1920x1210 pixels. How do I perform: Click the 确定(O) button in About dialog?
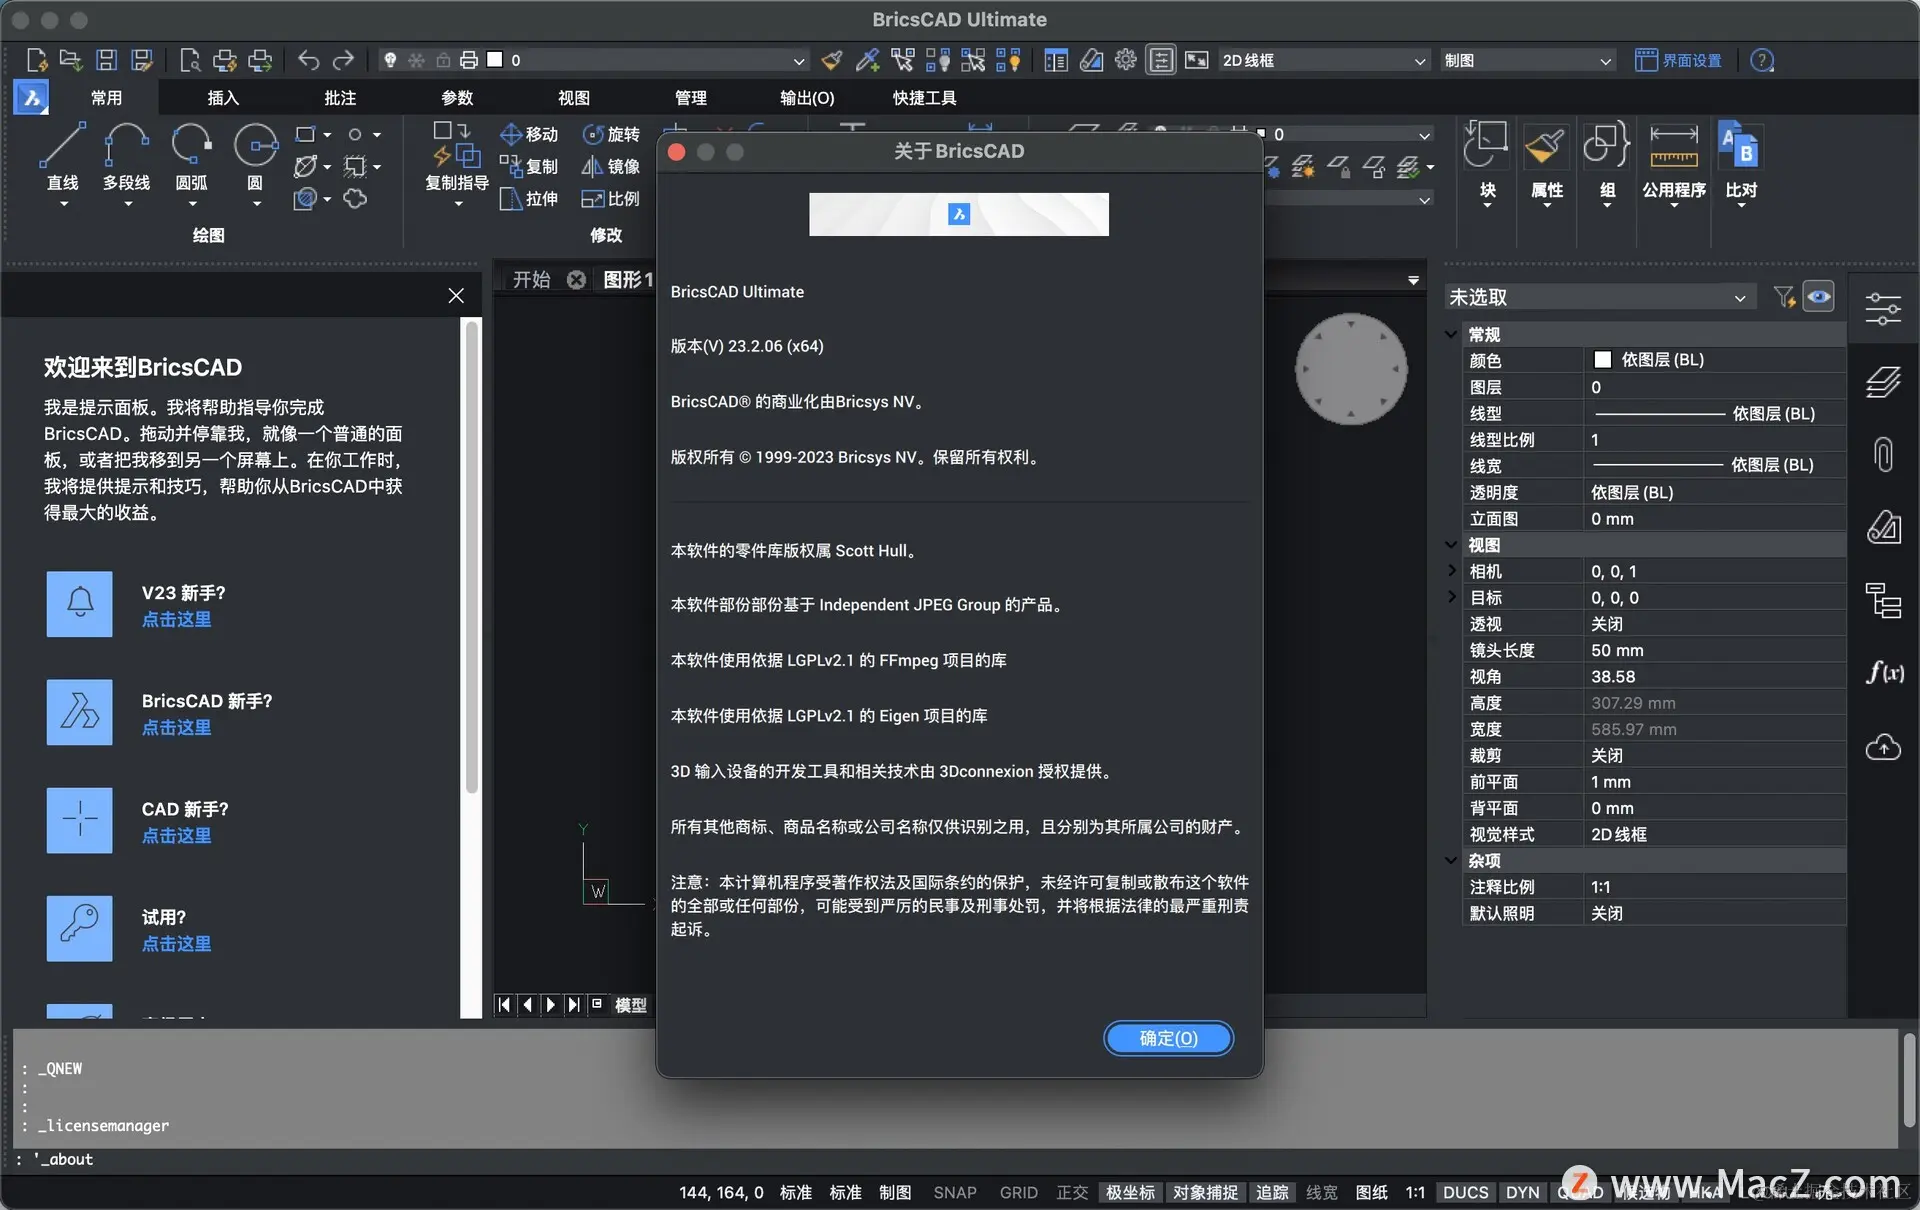click(1168, 1038)
